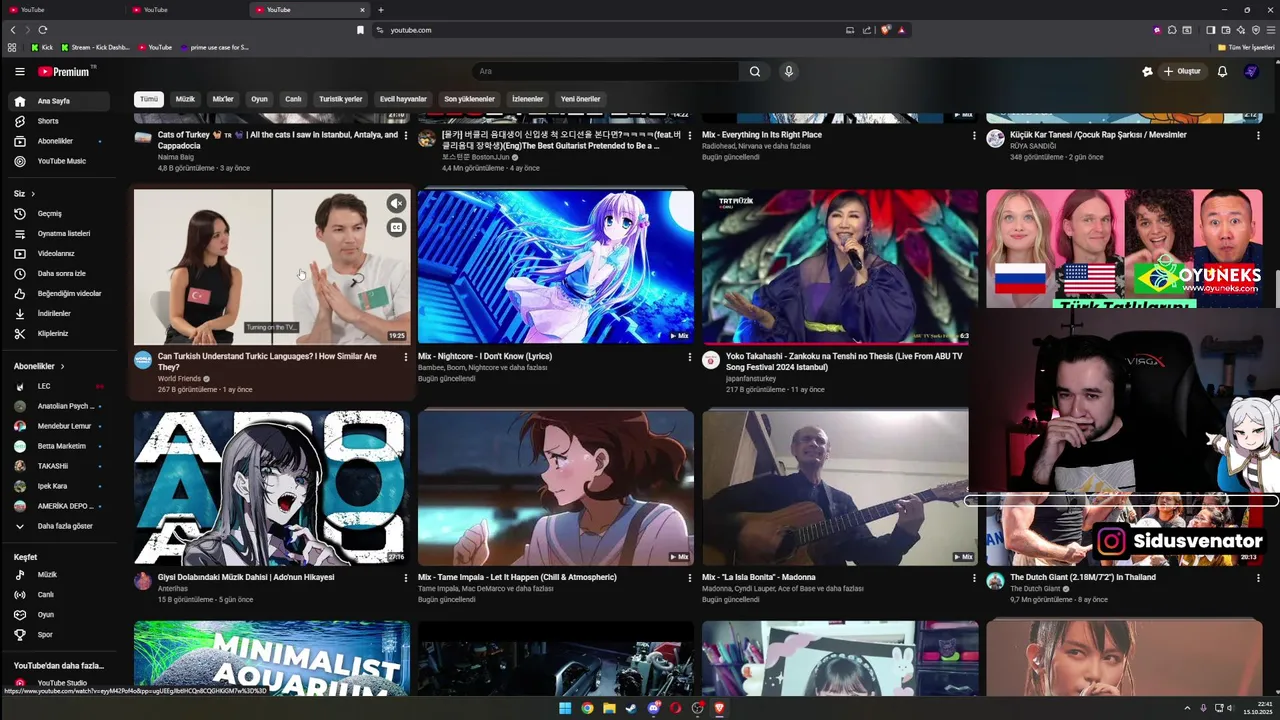Open the account avatar menu

tap(1250, 71)
